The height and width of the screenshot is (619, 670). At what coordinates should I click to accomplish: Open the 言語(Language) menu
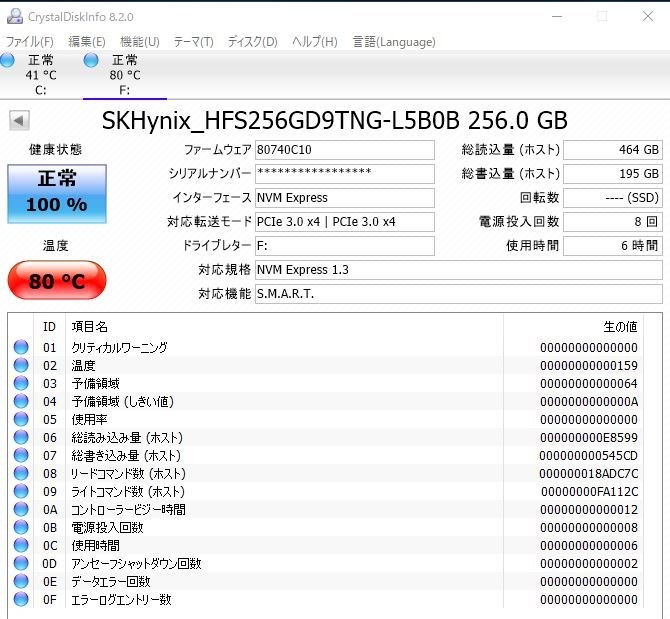pyautogui.click(x=394, y=42)
